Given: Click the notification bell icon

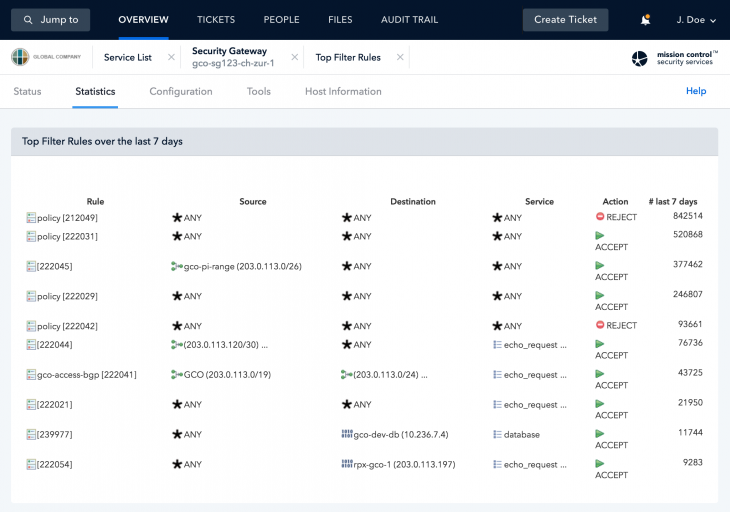Looking at the screenshot, I should coord(645,20).
